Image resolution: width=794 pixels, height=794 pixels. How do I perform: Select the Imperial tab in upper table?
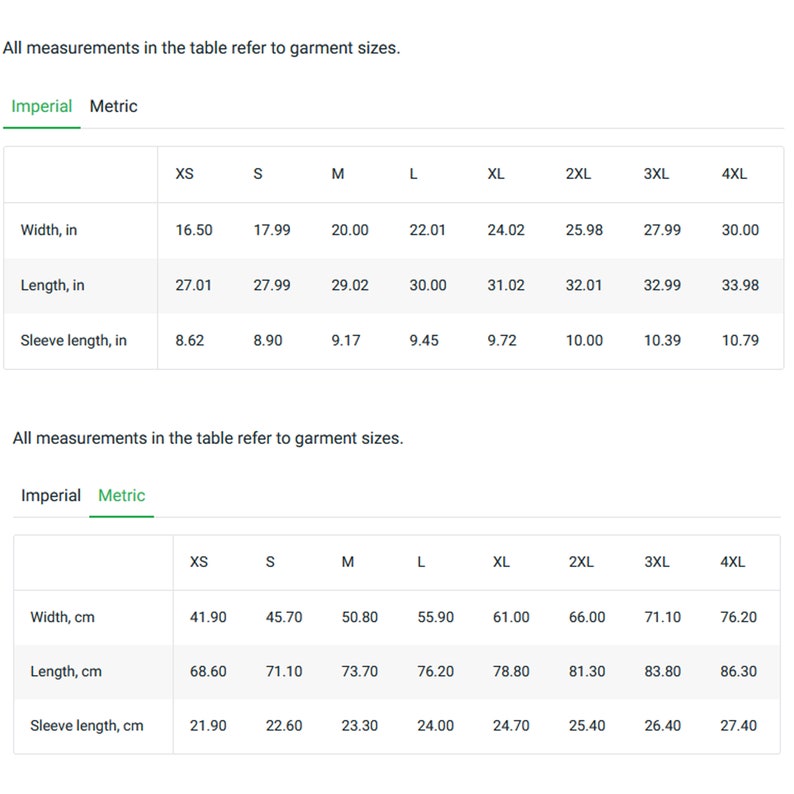coord(42,106)
